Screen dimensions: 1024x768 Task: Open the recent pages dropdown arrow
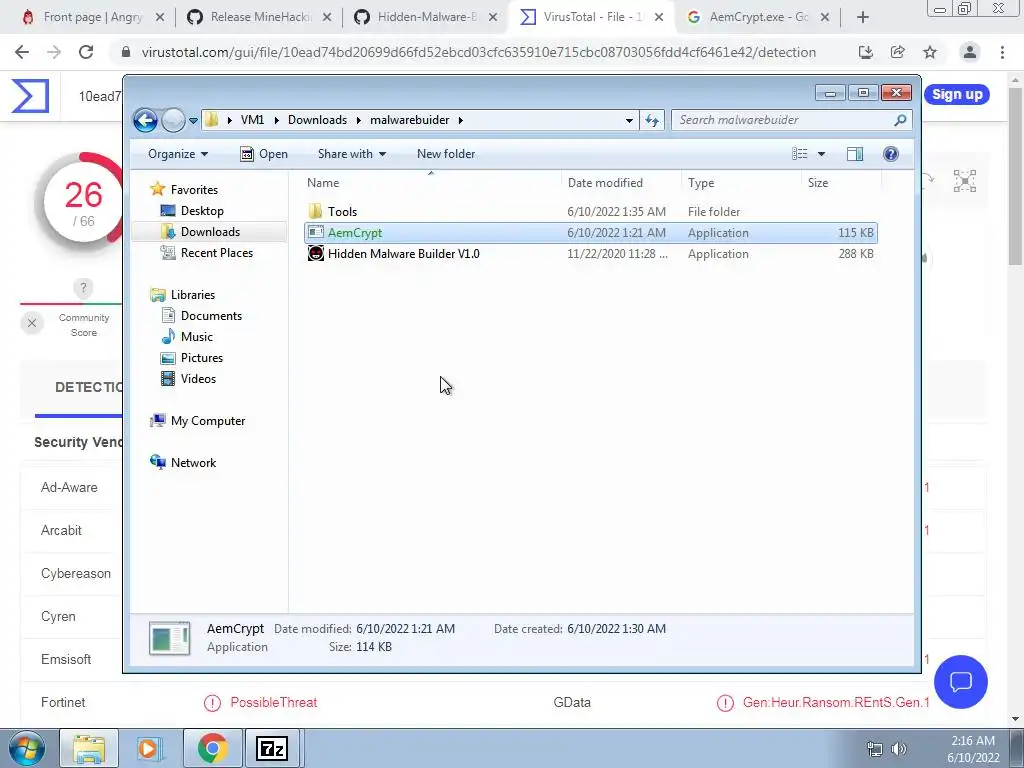pyautogui.click(x=193, y=121)
